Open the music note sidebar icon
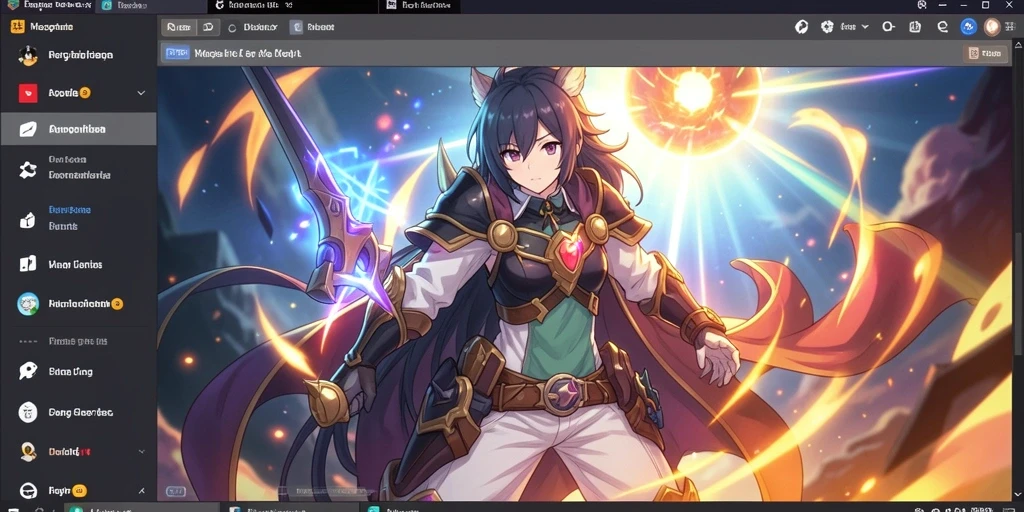1024x512 pixels. click(27, 264)
